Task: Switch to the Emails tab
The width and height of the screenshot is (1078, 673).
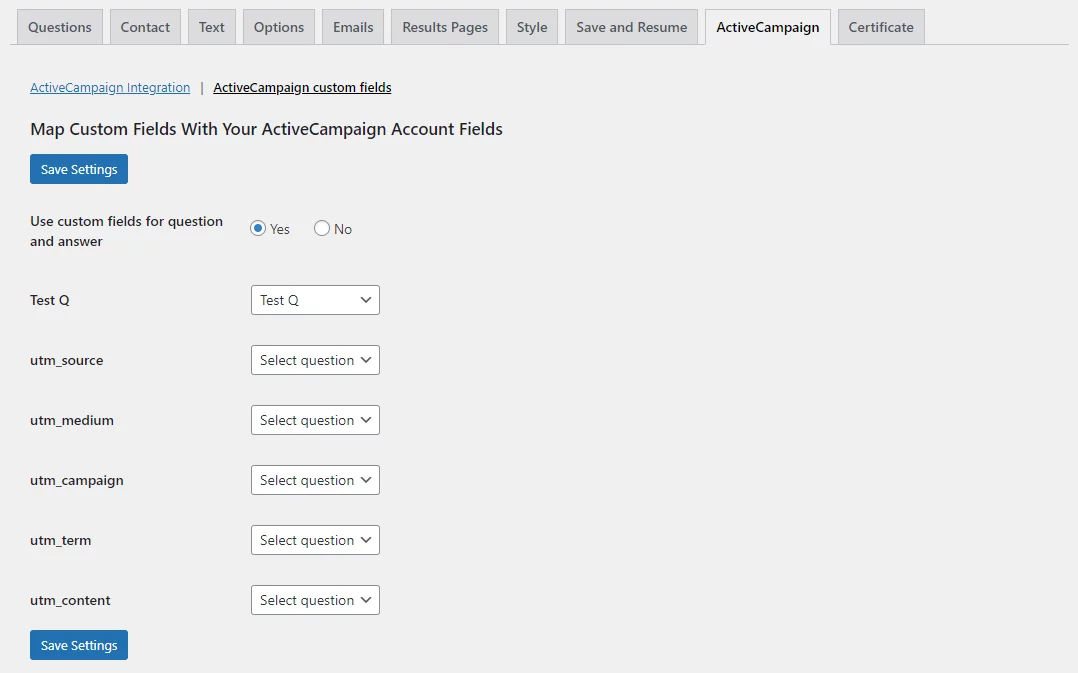Action: pos(353,27)
